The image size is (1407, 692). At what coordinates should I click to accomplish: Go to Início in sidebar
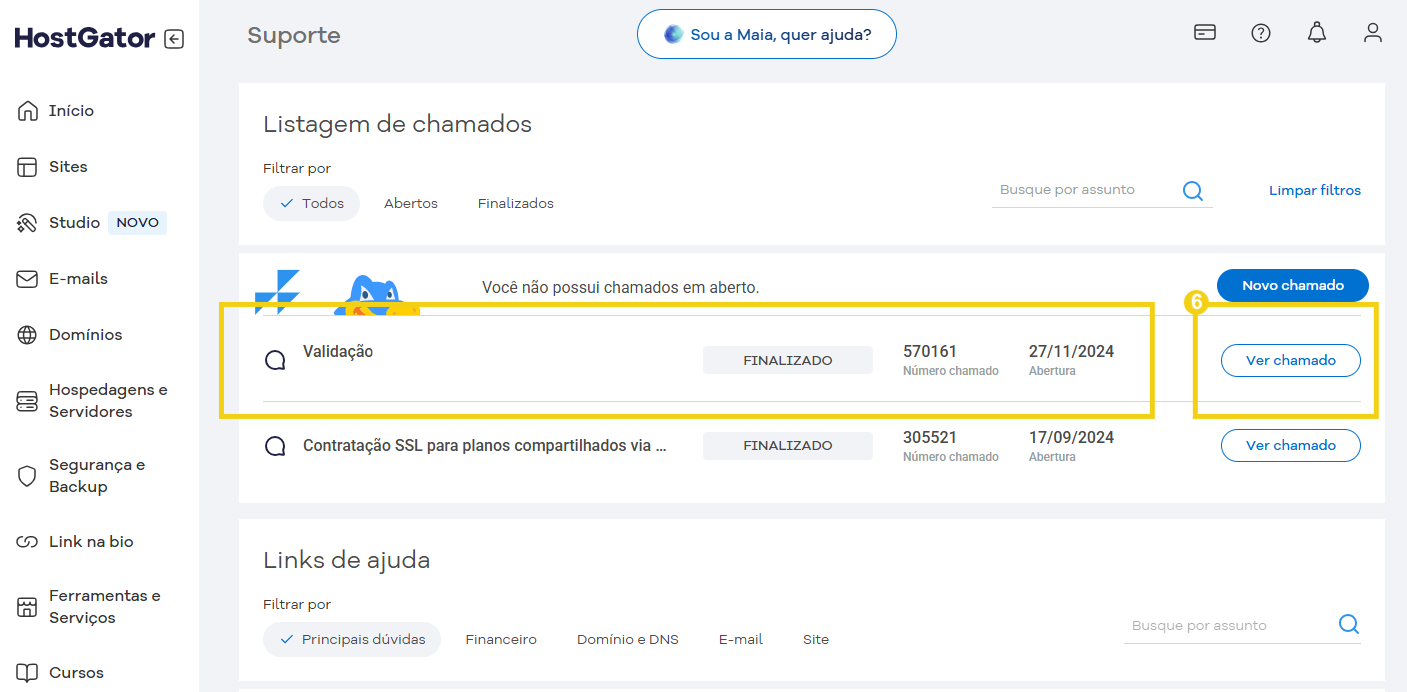point(71,111)
